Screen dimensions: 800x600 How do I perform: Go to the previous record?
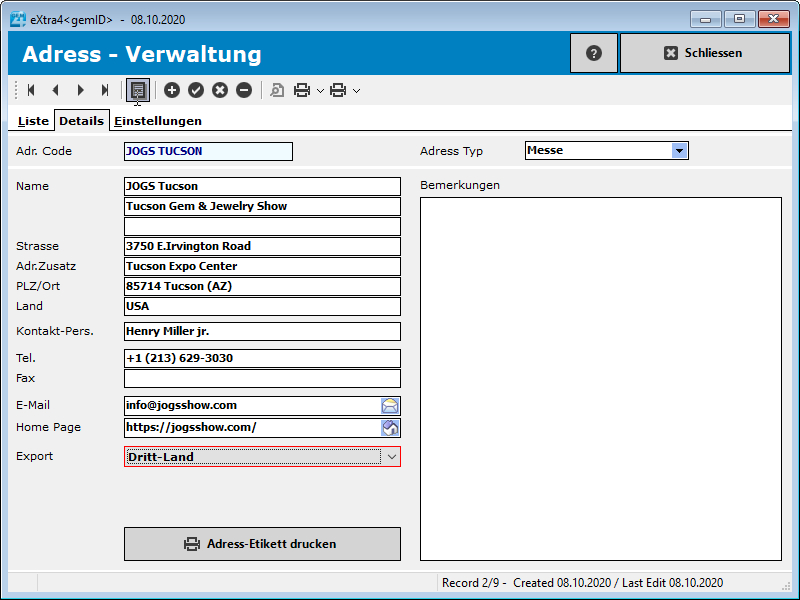(x=55, y=90)
